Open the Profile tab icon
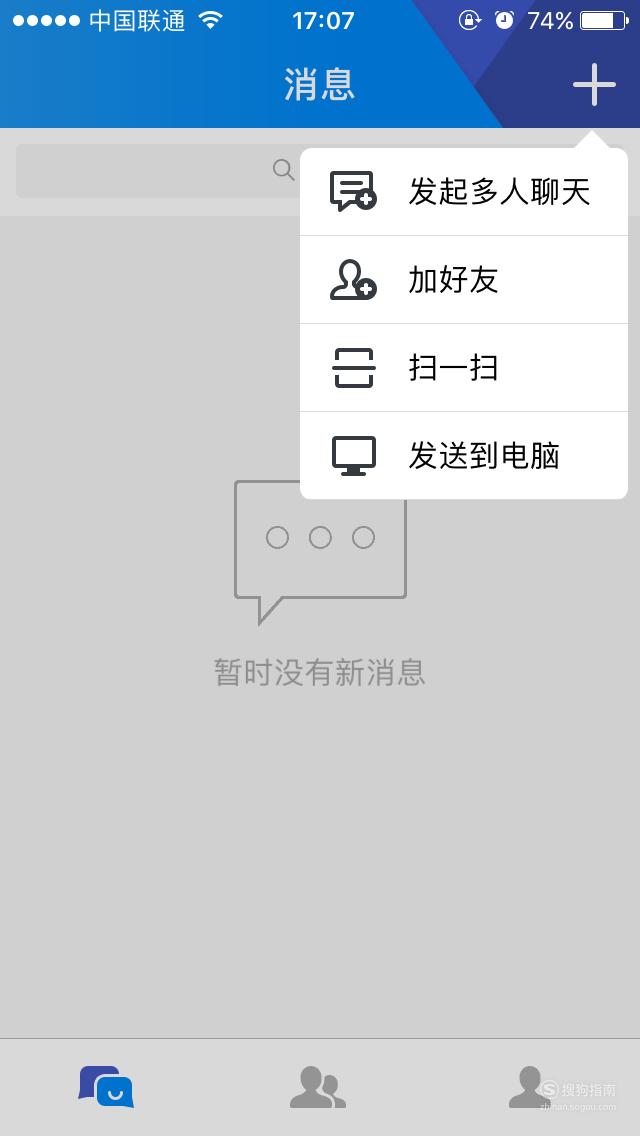Viewport: 640px width, 1136px height. [x=530, y=1087]
